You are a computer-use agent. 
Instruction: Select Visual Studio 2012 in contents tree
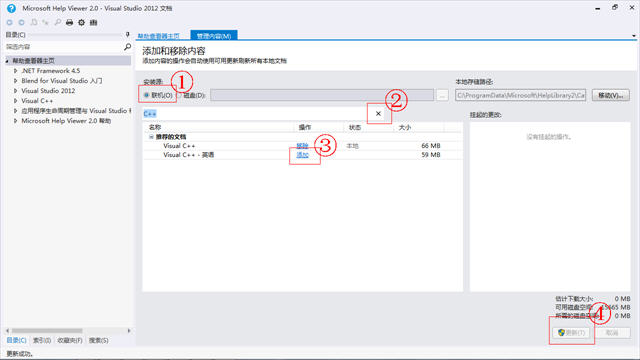click(48, 91)
